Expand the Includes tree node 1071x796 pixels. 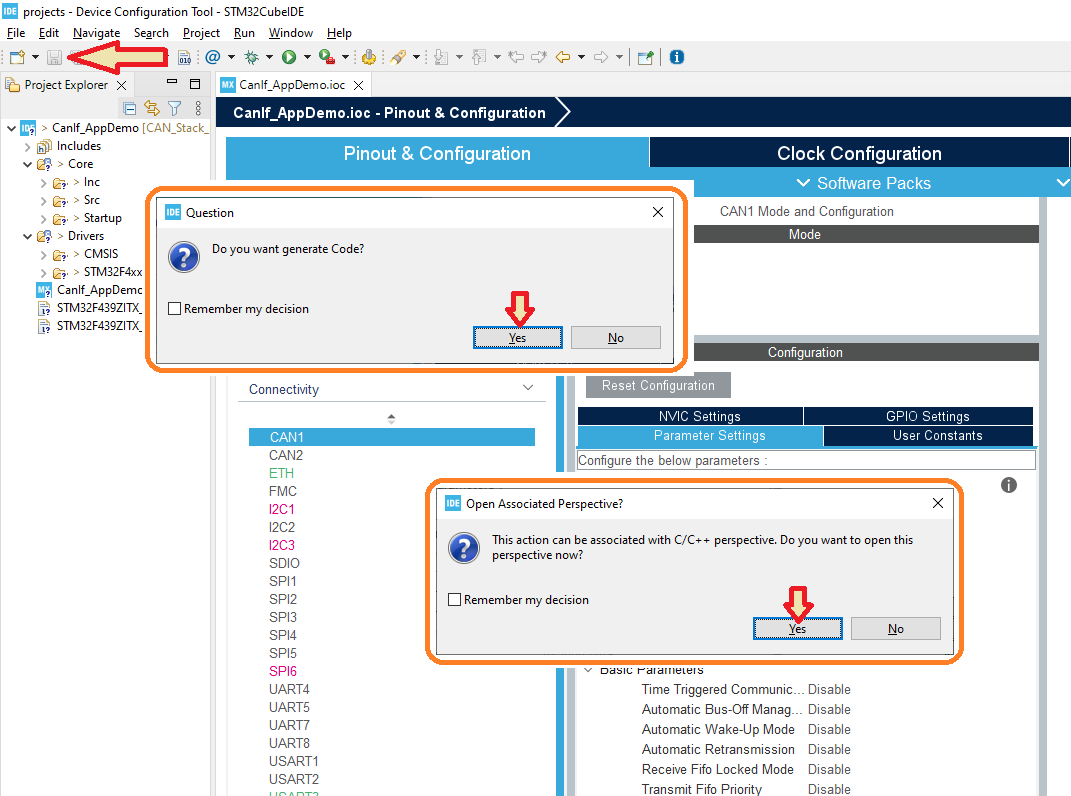27,146
